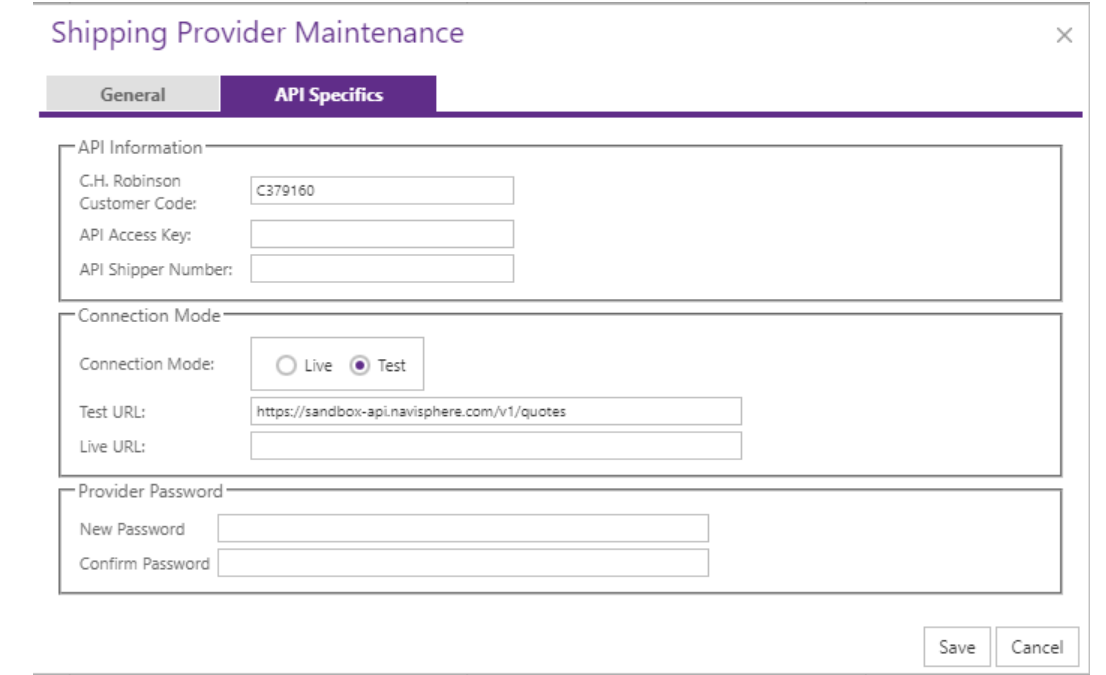Screen dimensions: 1106x675
Task: Click the API Shipper Number field
Action: 381,269
